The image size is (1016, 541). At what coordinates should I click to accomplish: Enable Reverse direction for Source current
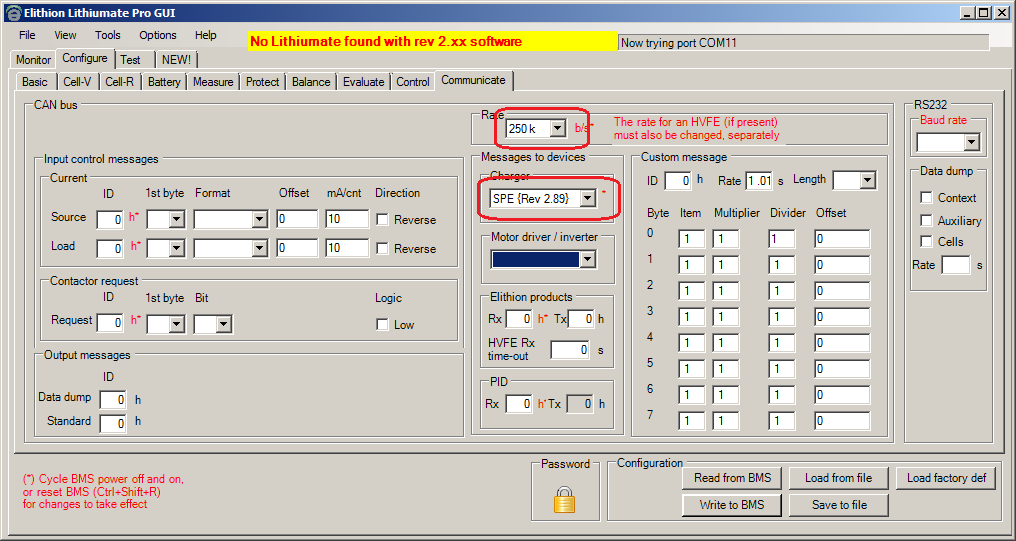pos(382,220)
